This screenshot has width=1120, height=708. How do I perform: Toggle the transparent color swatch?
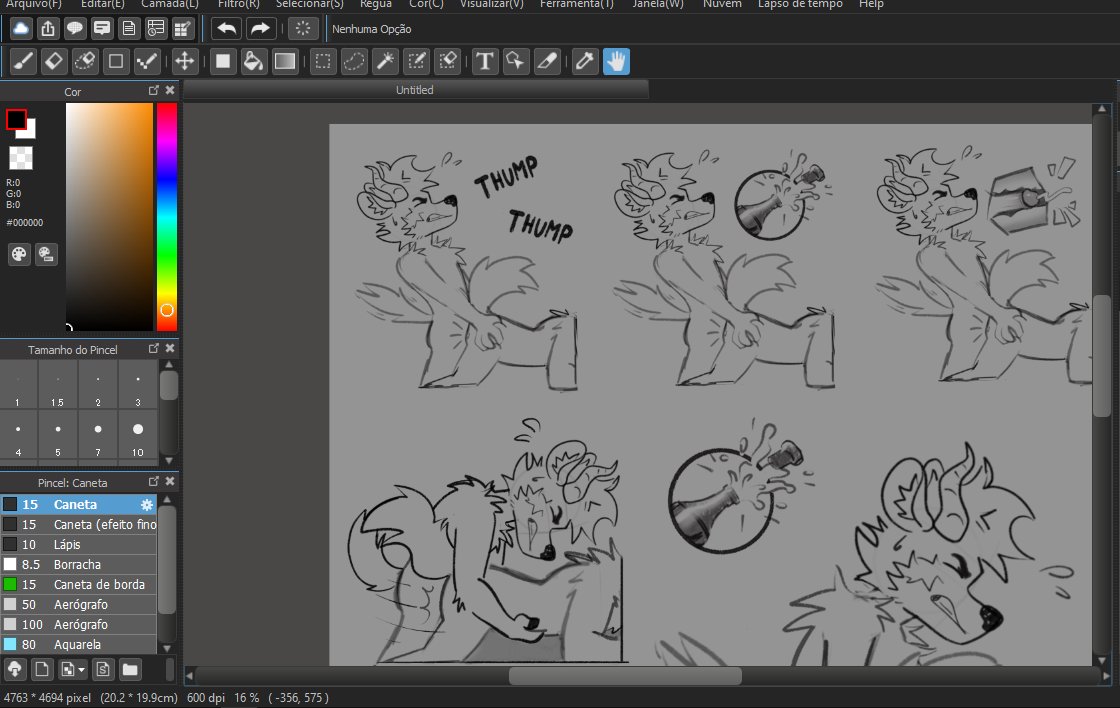coord(21,158)
